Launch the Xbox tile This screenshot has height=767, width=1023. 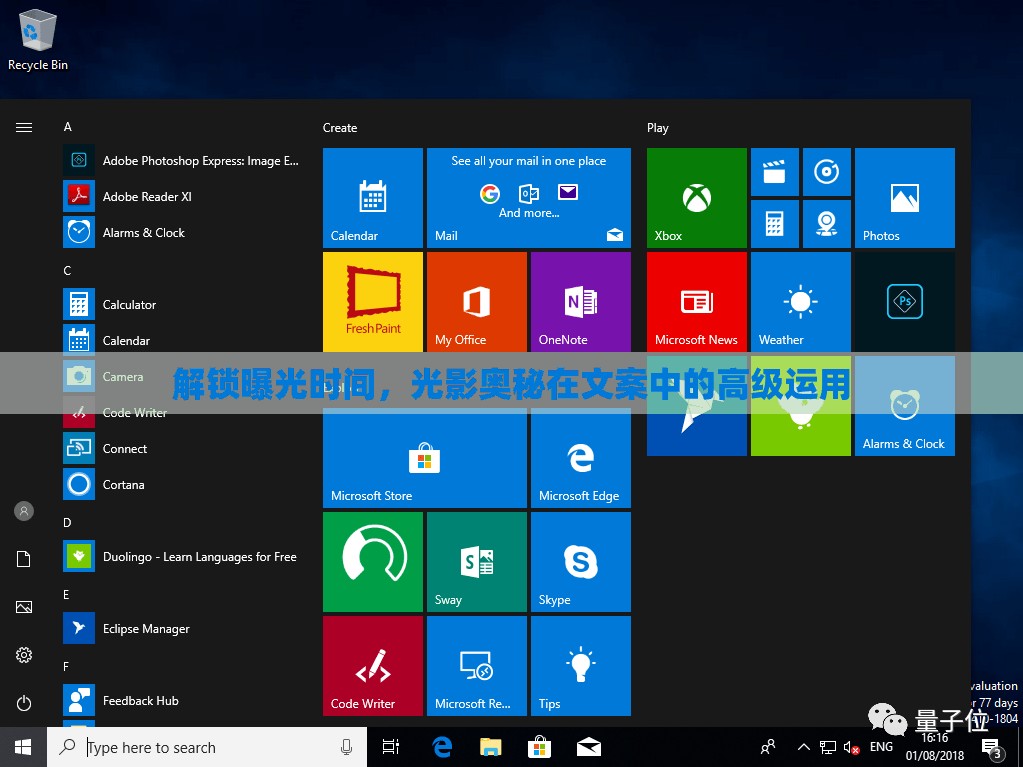pyautogui.click(x=697, y=198)
